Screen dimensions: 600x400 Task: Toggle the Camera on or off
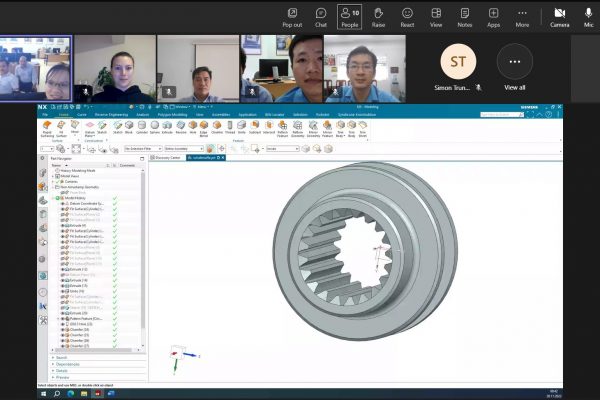pos(560,16)
